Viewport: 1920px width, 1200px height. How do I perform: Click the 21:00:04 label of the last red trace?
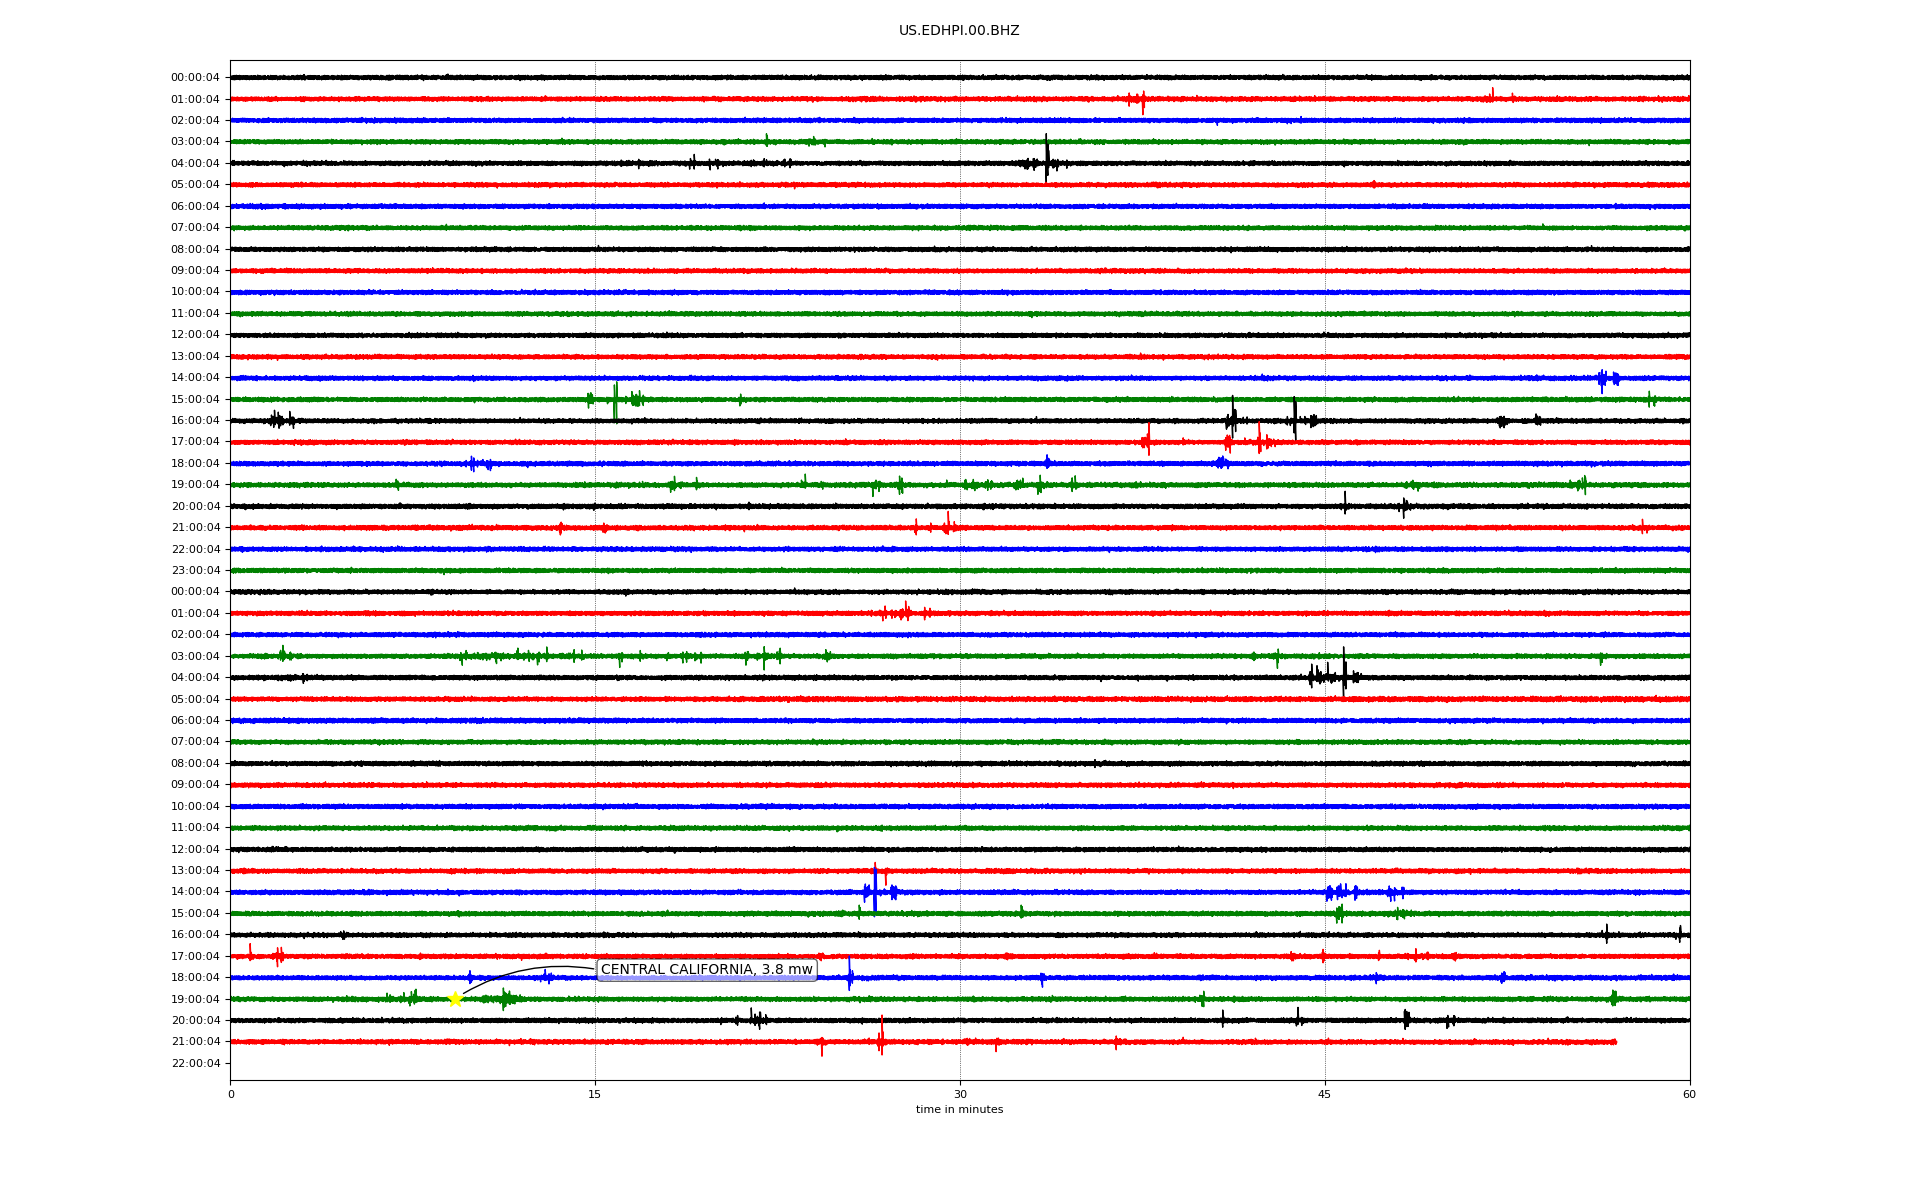coord(195,1042)
